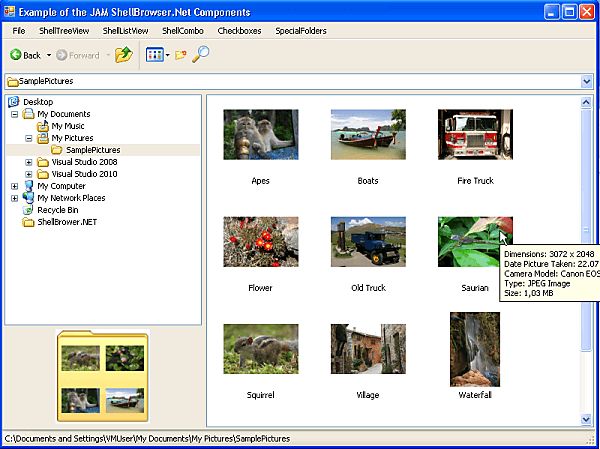Open the SpecialFolders menu
600x449 pixels.
tap(301, 31)
